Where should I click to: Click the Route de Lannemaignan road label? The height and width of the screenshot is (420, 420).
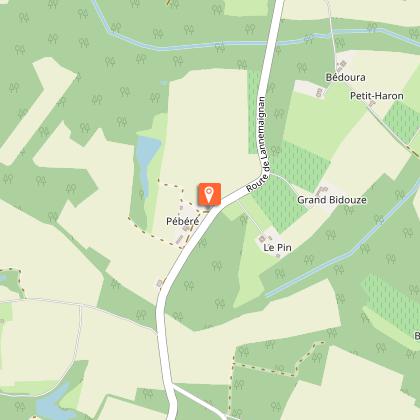258,144
